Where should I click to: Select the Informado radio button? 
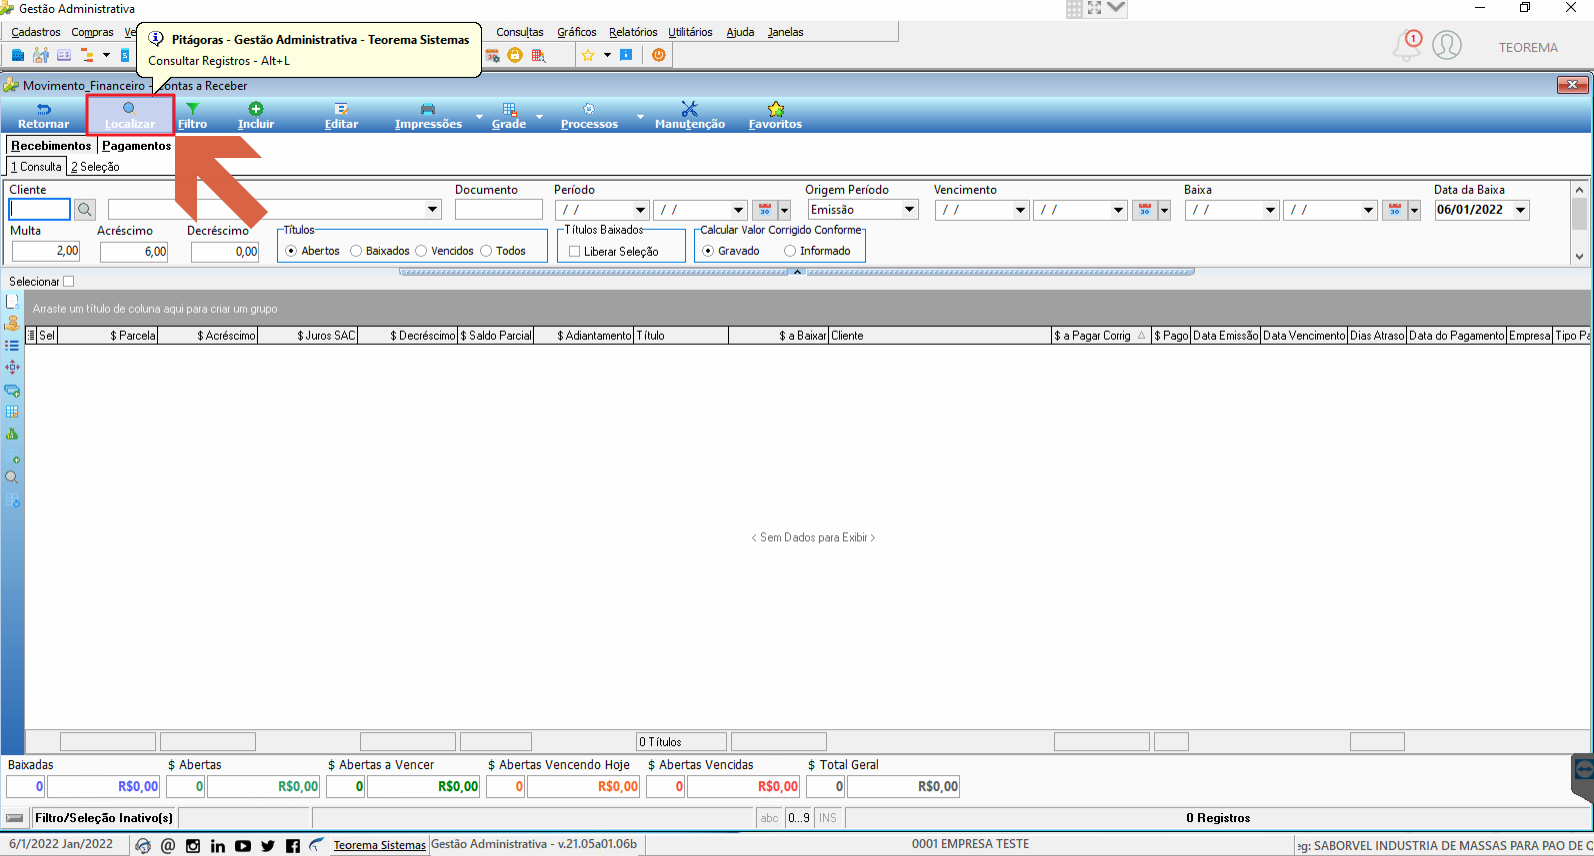coord(790,251)
